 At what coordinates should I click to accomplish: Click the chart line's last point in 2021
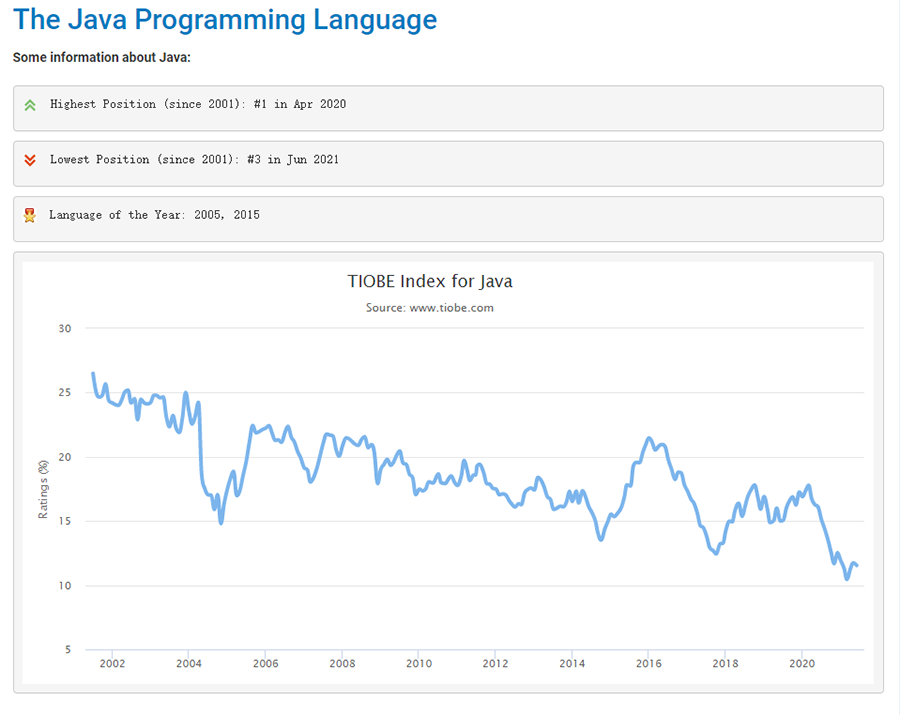coord(857,566)
